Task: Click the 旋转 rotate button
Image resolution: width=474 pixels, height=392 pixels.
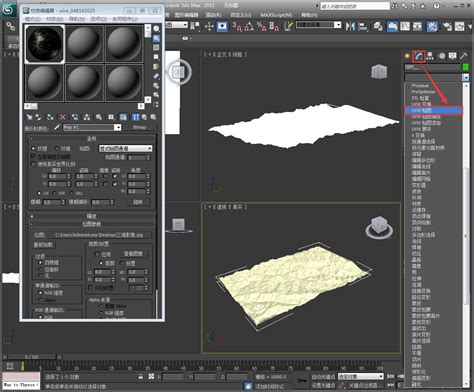Action: point(138,202)
